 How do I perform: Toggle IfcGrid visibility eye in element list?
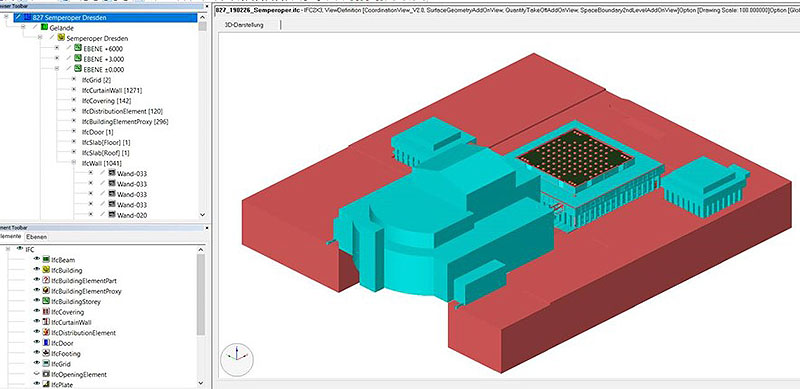coord(37,363)
